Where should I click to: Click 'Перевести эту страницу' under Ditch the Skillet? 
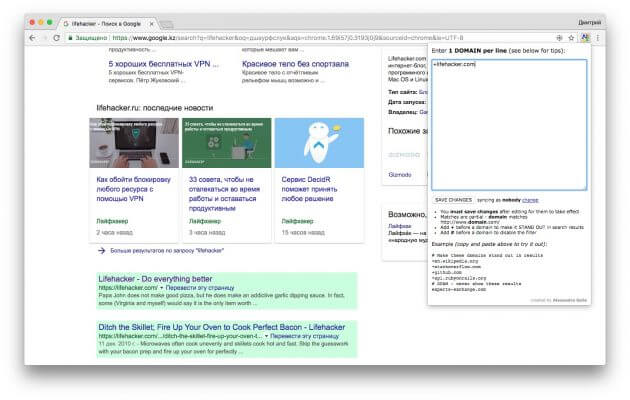[x=305, y=336]
